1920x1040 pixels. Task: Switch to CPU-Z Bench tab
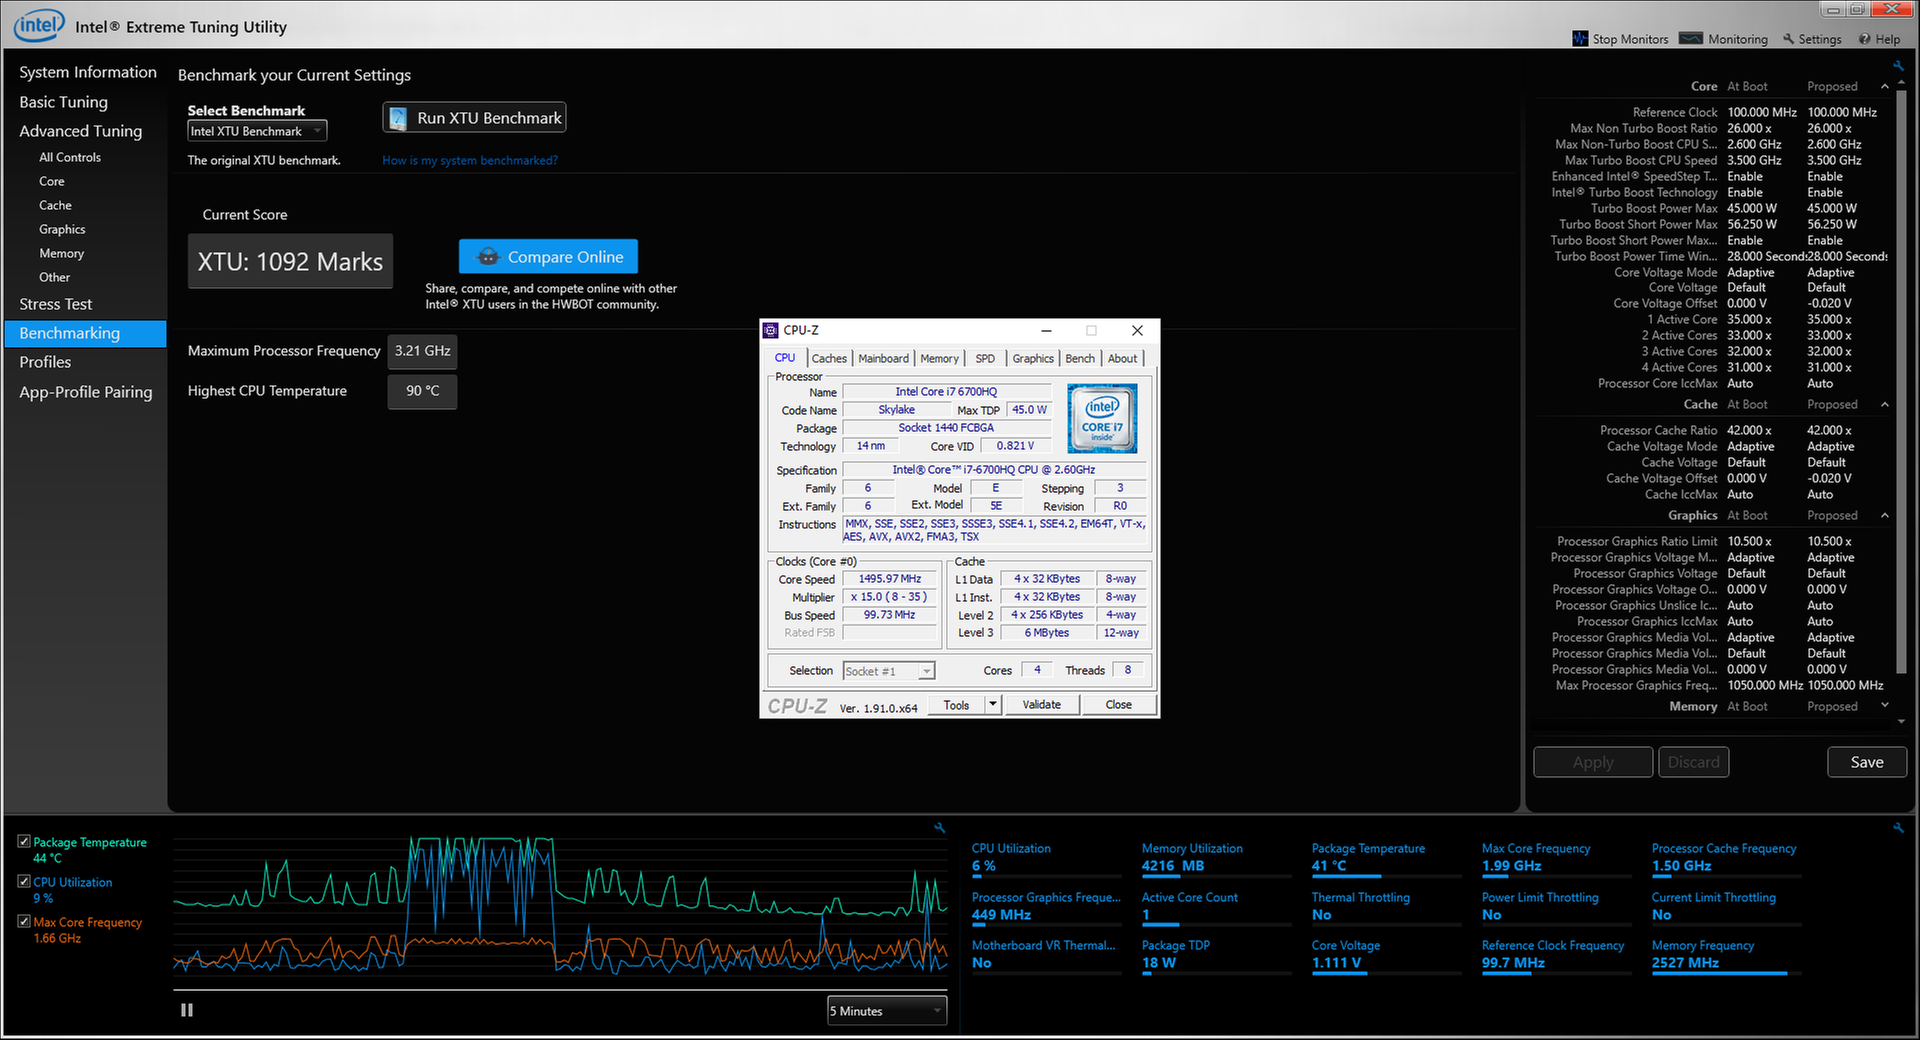pyautogui.click(x=1080, y=358)
